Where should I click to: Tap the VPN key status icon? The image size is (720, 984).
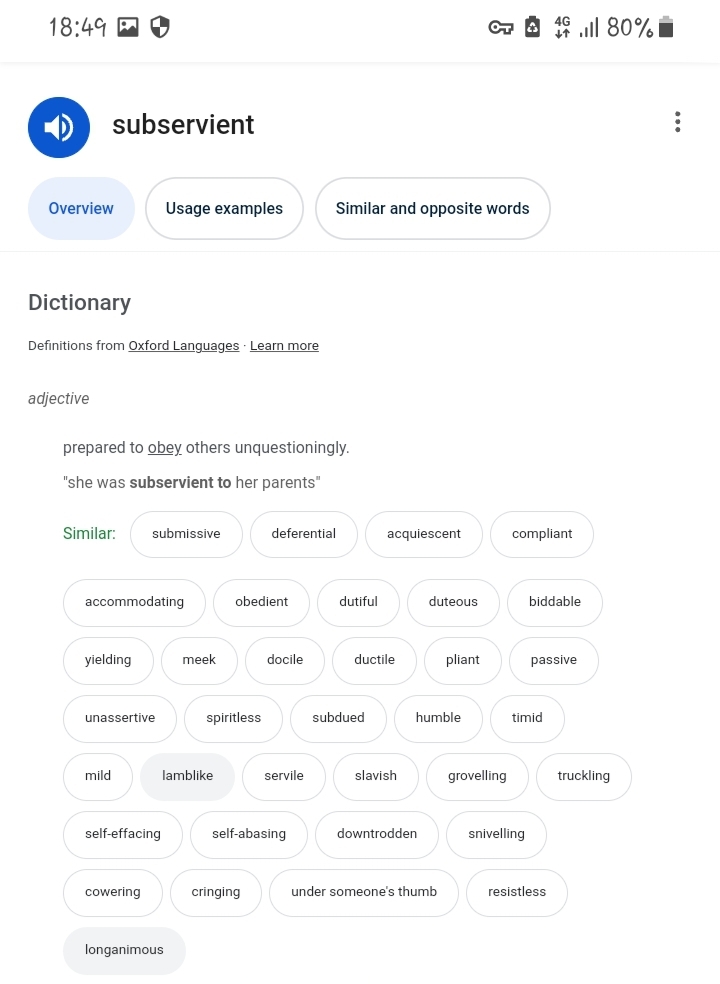500,28
